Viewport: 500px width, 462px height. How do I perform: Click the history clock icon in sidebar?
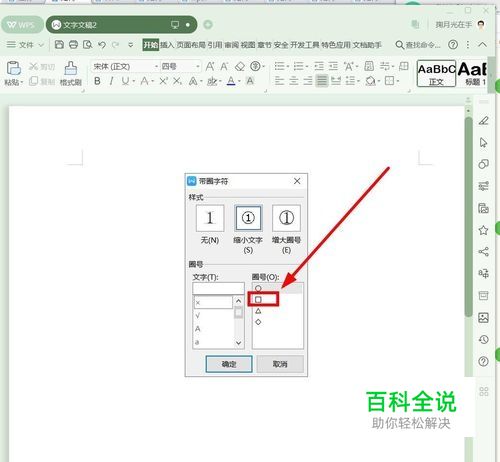[x=483, y=339]
